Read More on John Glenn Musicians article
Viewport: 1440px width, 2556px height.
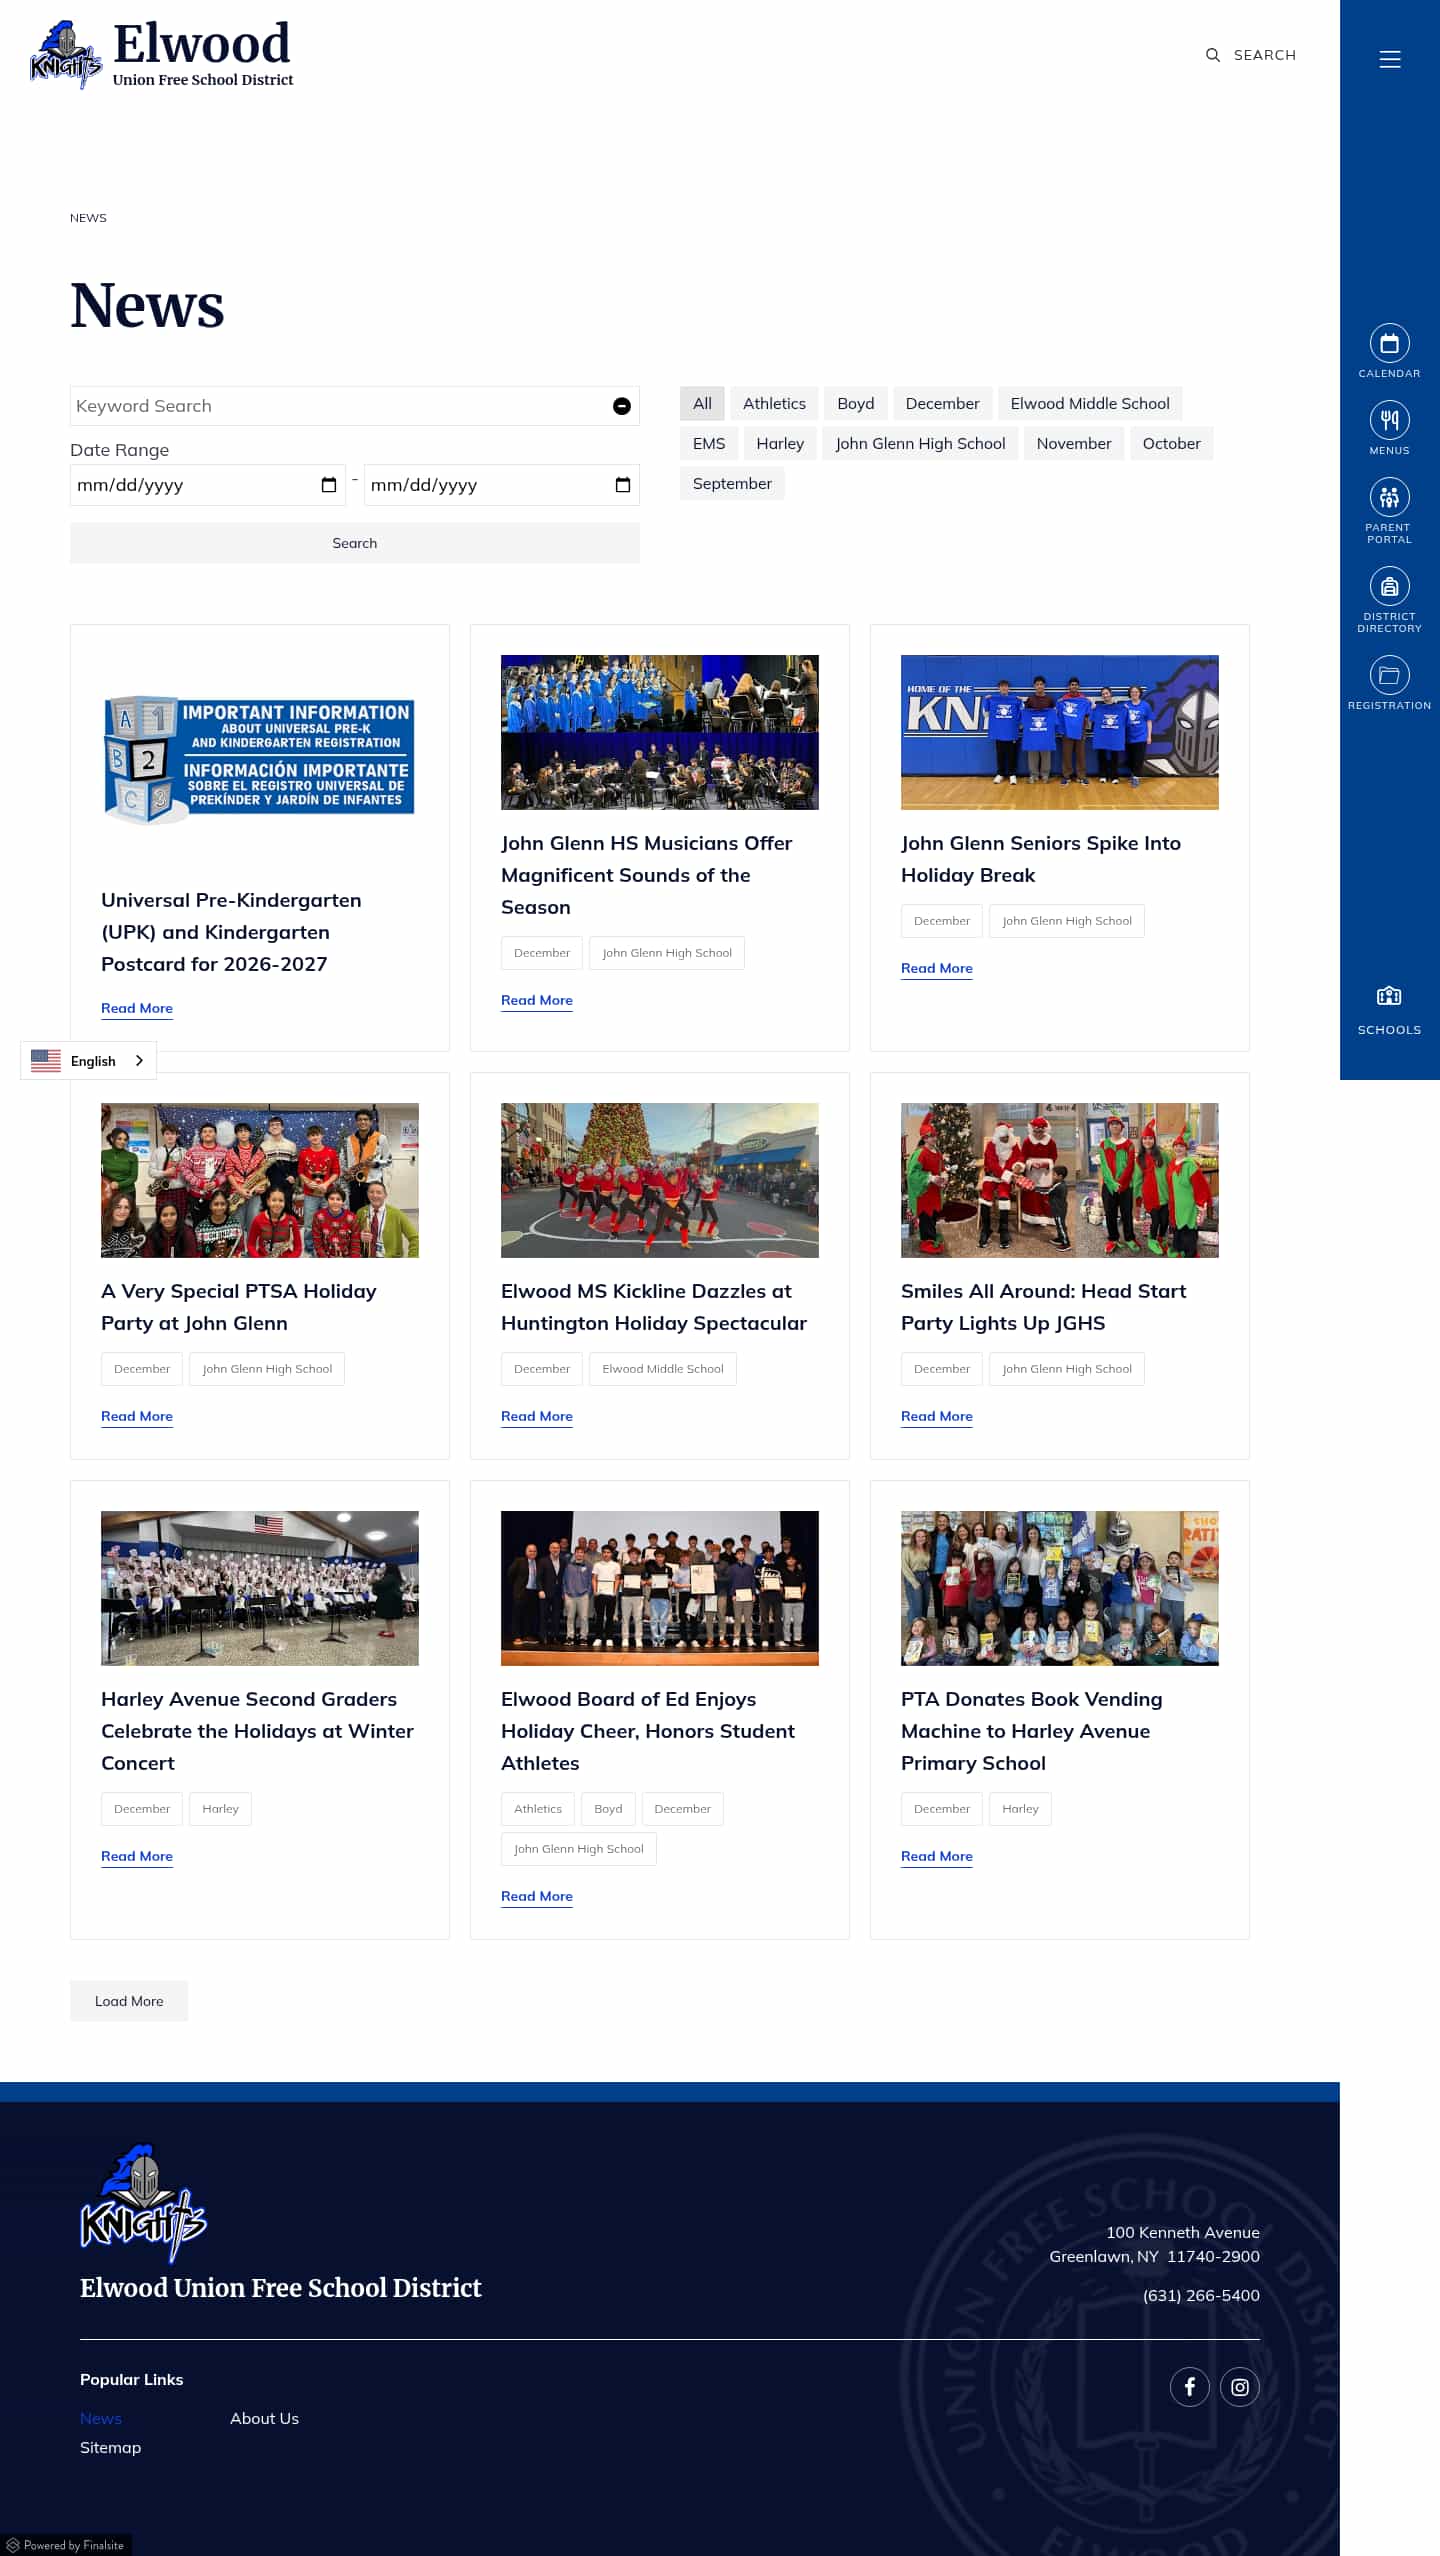coord(537,1000)
